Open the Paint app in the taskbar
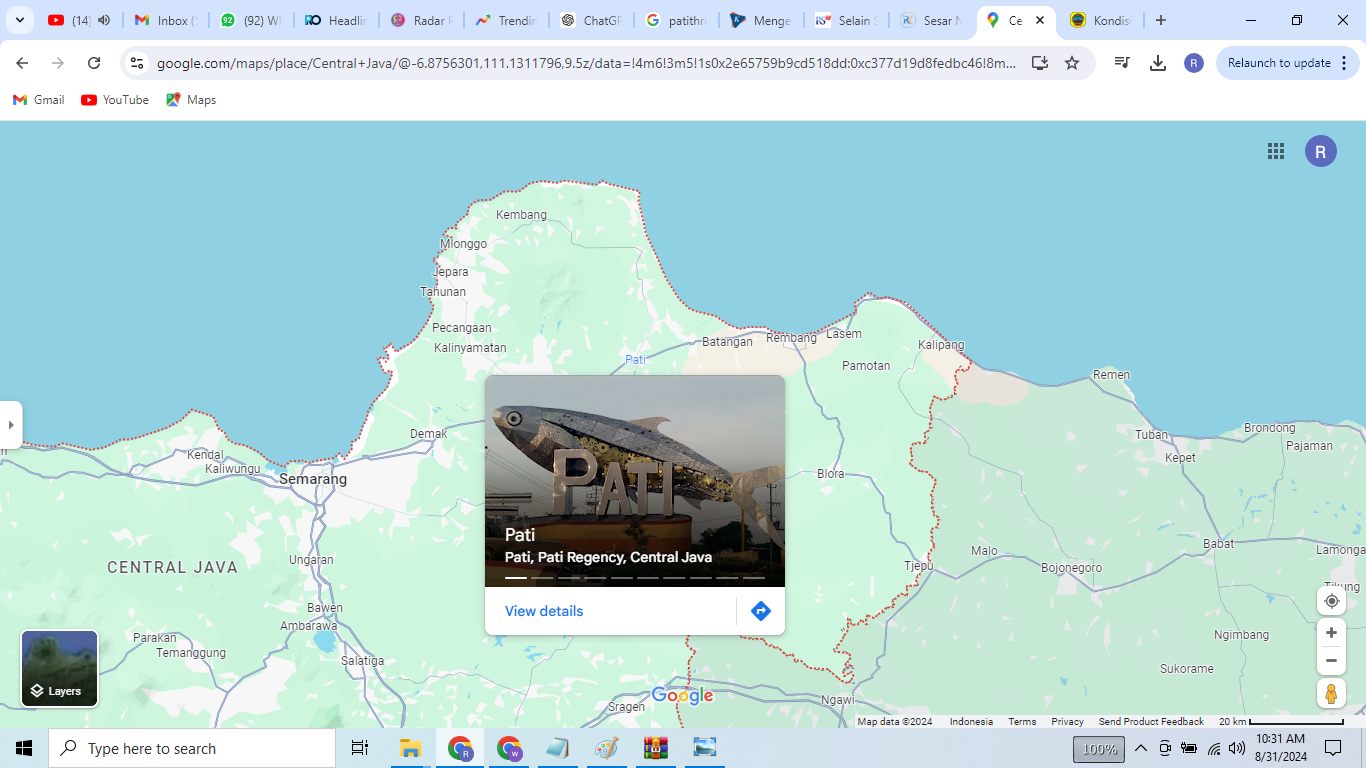The width and height of the screenshot is (1366, 768). 607,748
